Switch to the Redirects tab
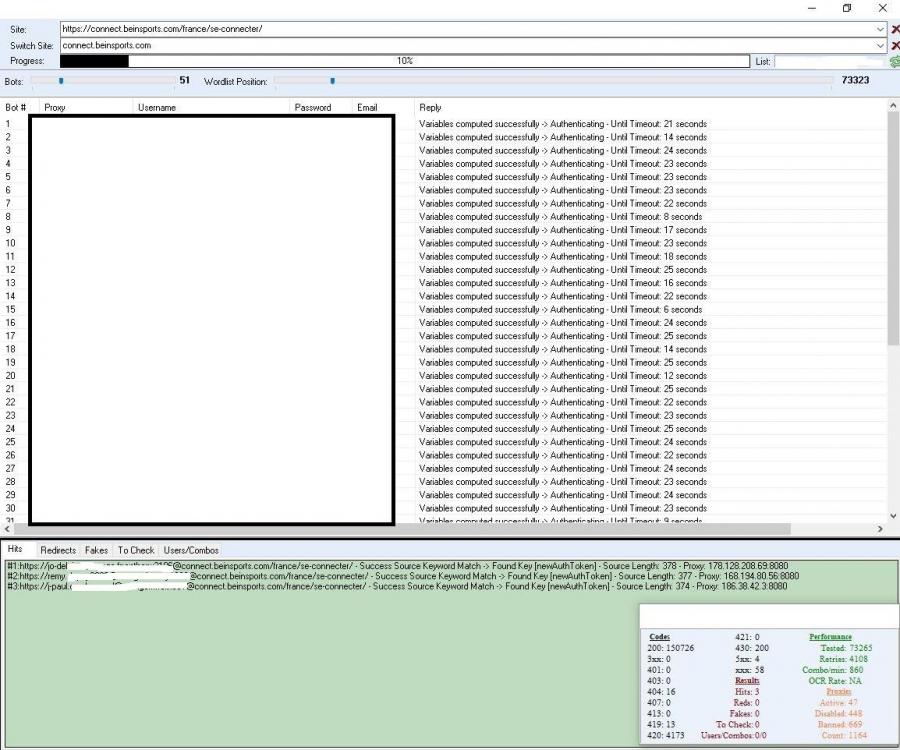 click(x=58, y=550)
